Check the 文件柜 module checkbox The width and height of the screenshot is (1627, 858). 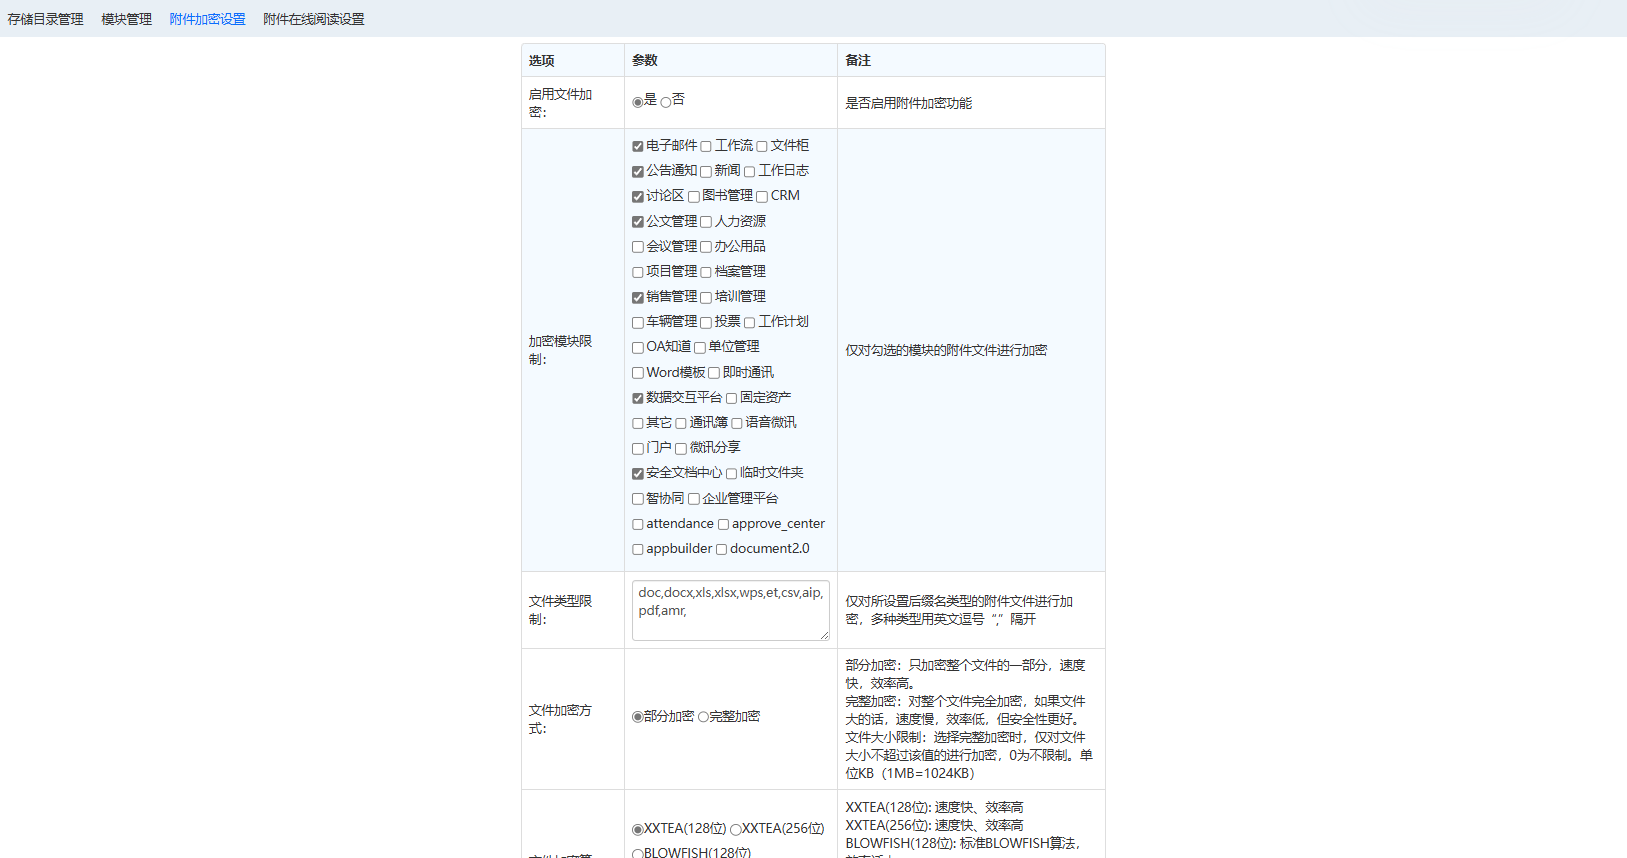pos(762,147)
